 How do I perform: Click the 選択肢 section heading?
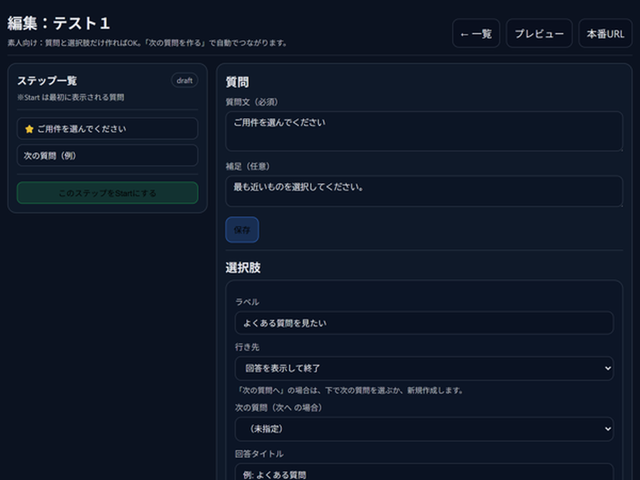pos(243,268)
